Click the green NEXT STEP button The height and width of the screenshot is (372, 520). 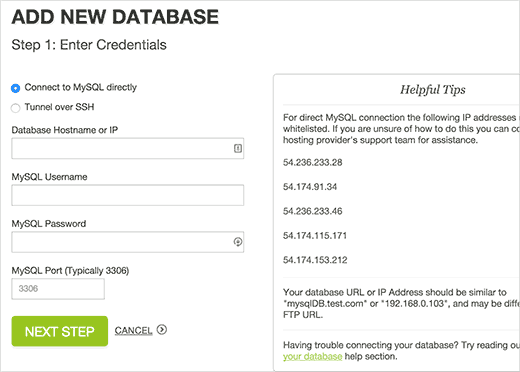60,331
